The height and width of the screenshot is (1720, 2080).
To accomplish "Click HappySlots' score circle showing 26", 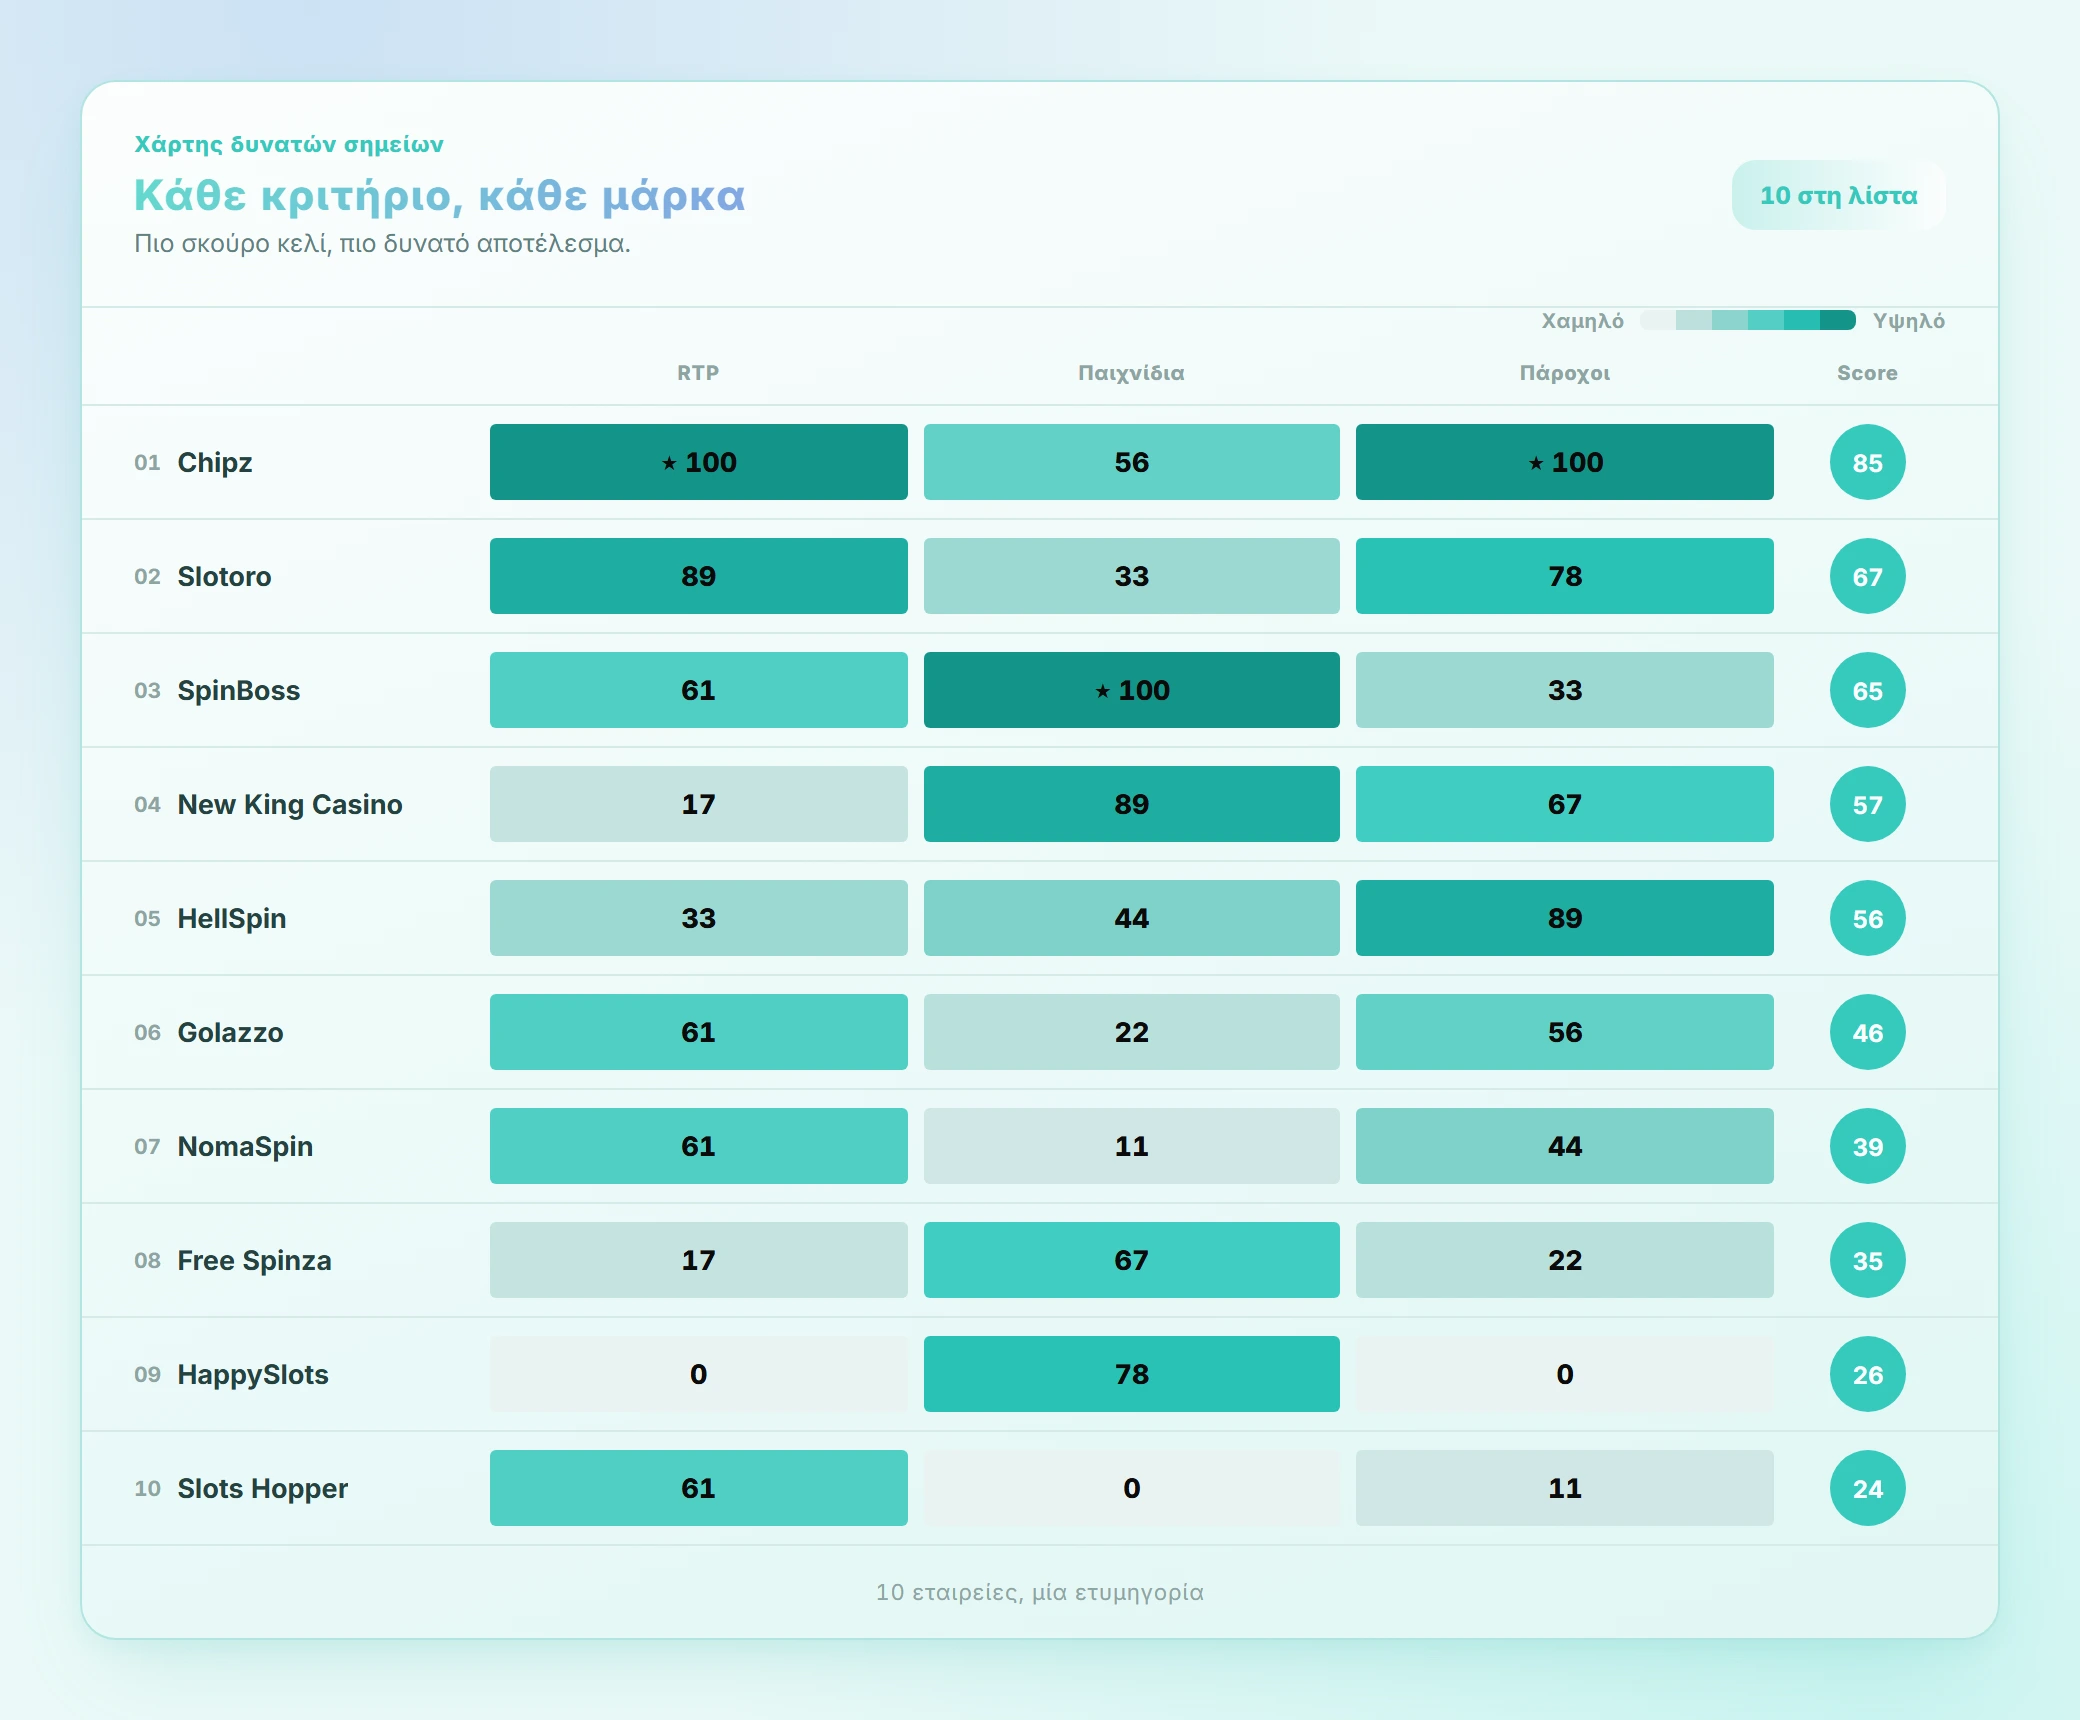I will coord(1867,1374).
